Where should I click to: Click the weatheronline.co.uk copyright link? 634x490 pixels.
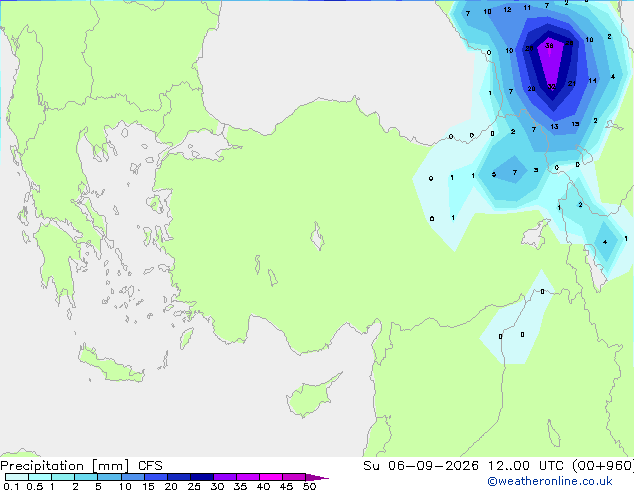coord(550,481)
